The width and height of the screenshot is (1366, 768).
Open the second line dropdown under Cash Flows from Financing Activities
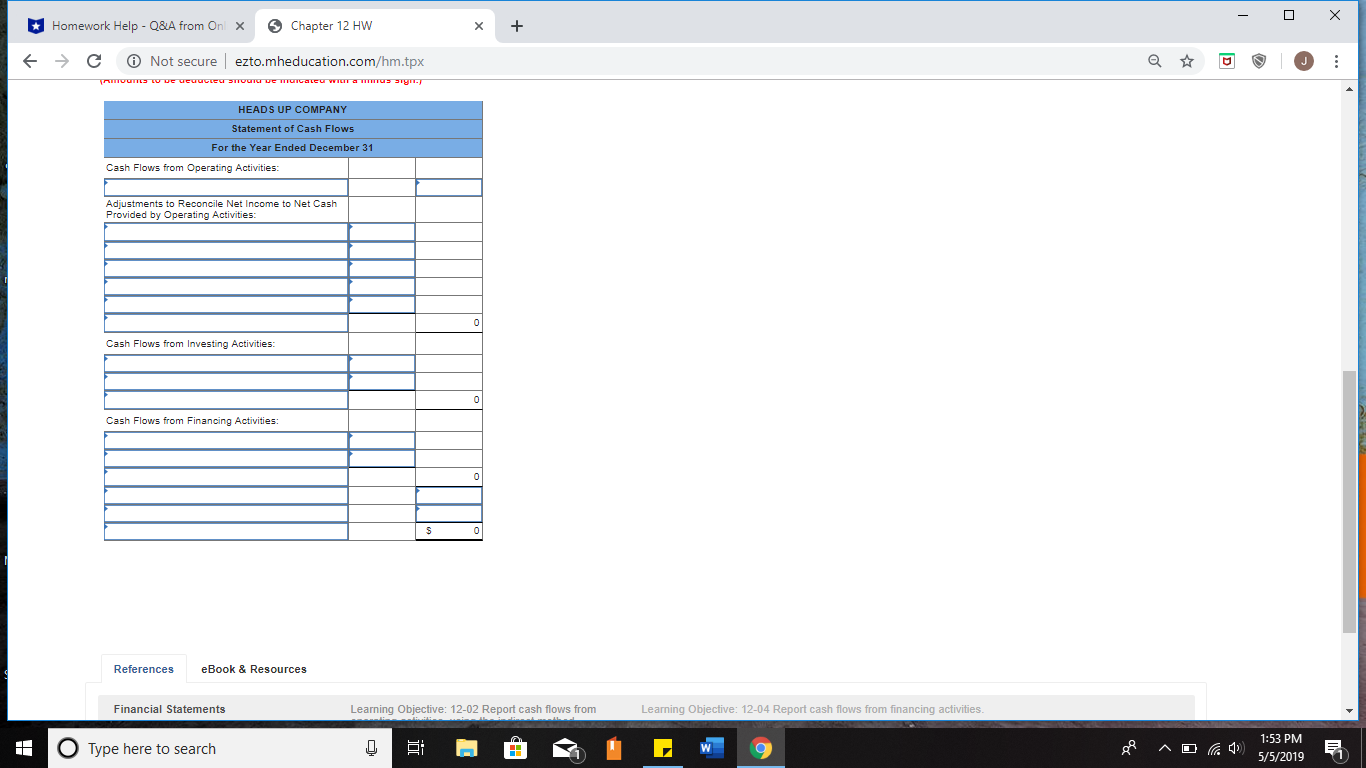tap(226, 459)
